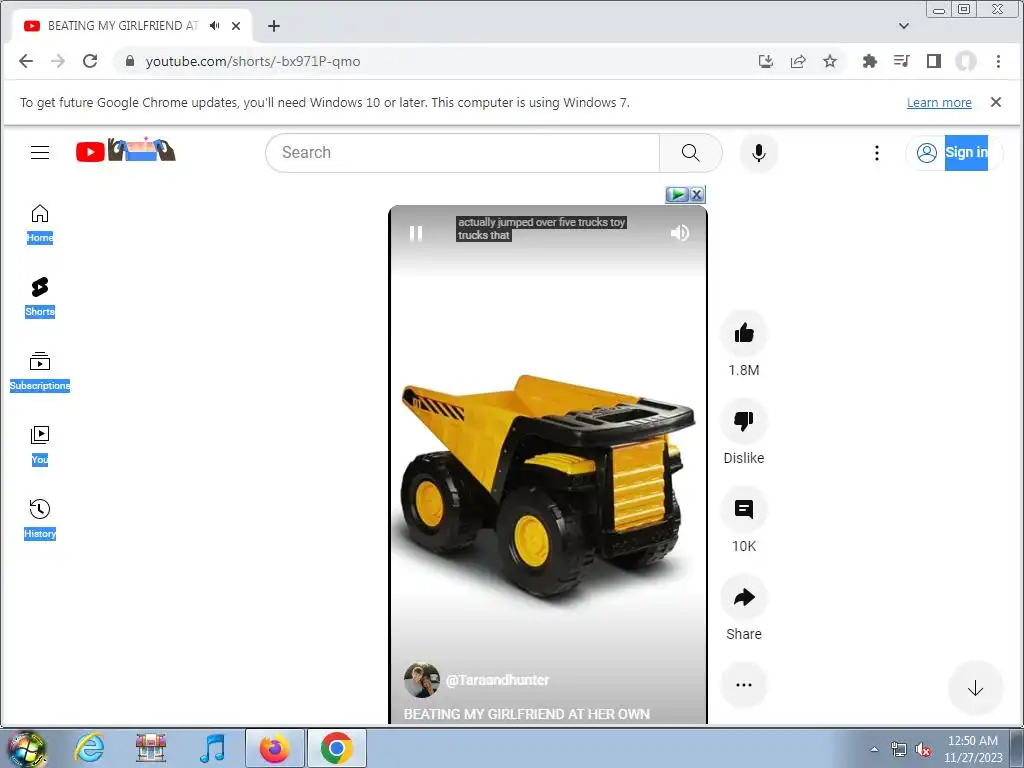1024x768 pixels.
Task: Click the padlock site info icon
Action: (130, 61)
